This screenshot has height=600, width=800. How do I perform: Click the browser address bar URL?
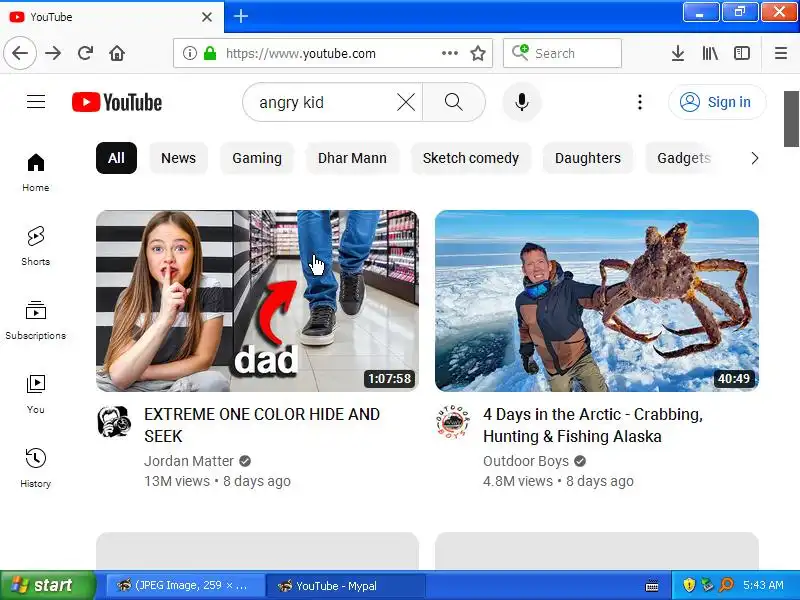tap(301, 53)
